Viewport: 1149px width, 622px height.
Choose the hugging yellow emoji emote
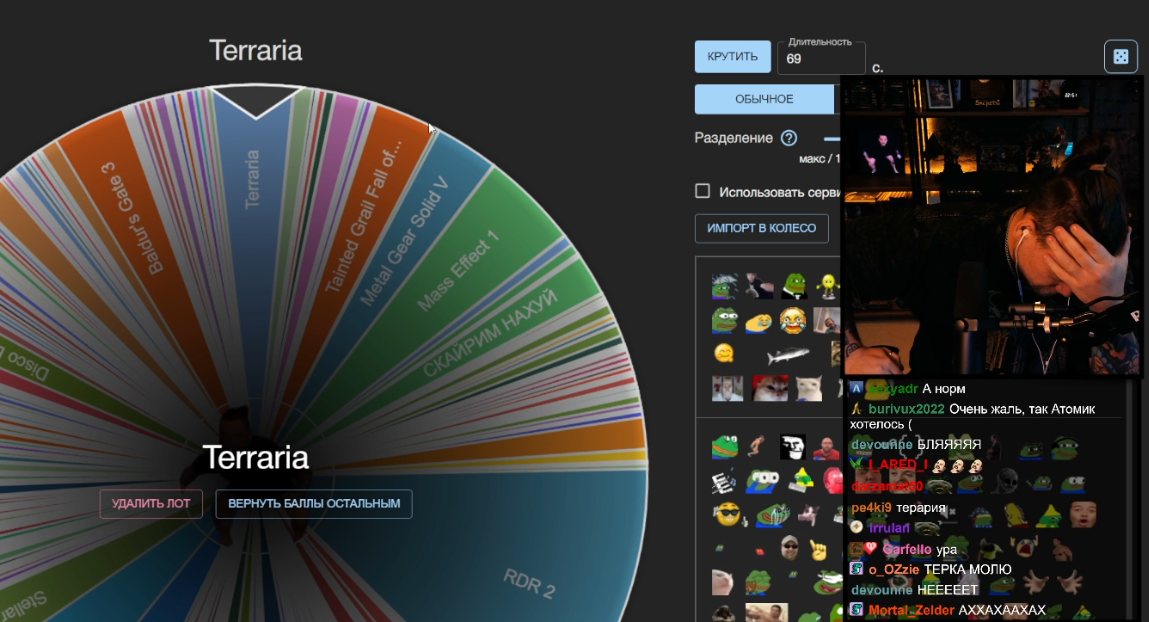pyautogui.click(x=724, y=354)
